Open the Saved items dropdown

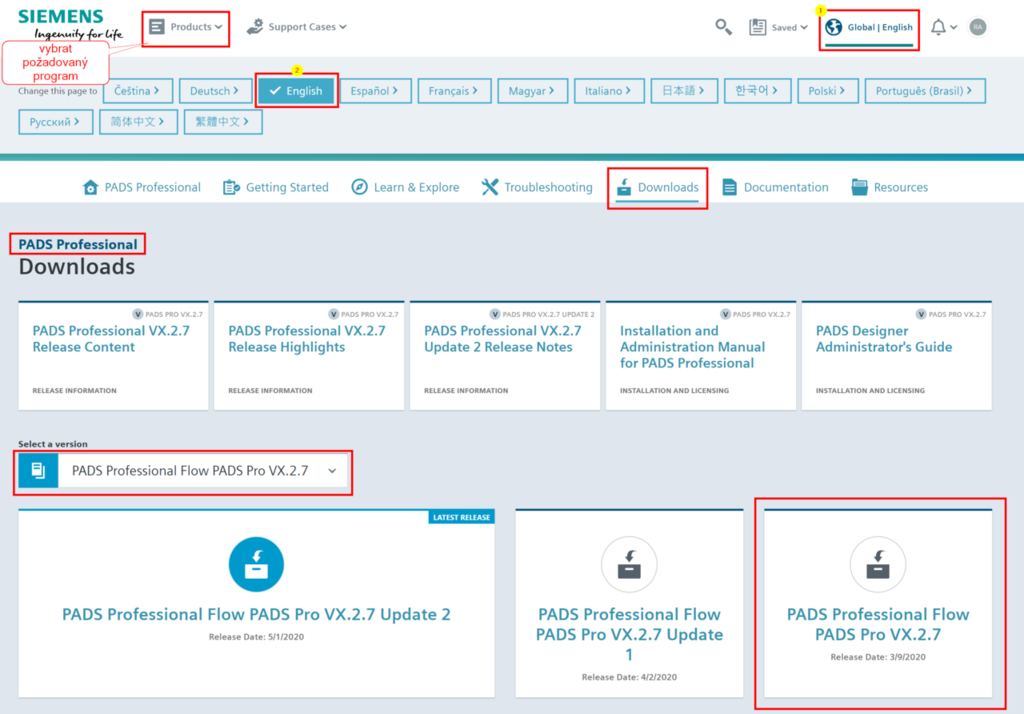(778, 27)
